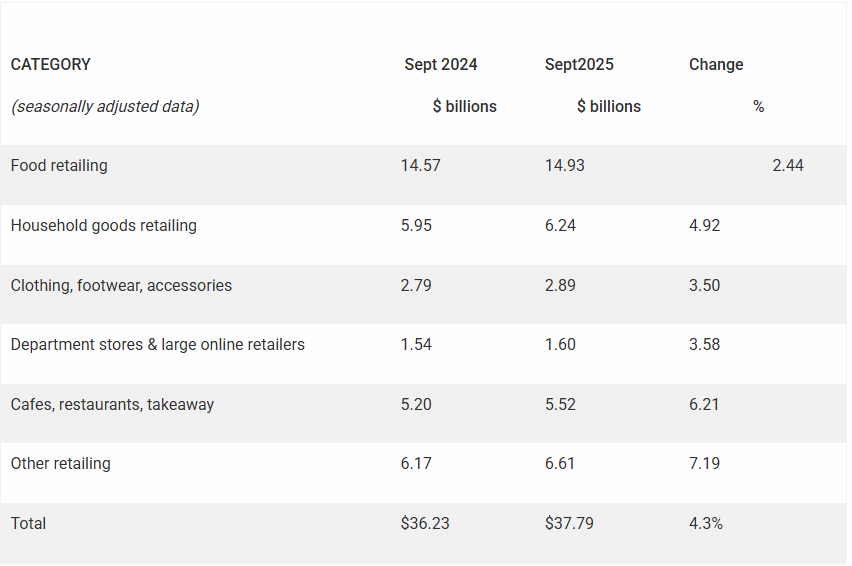Viewport: 852px width, 566px height.
Task: Select the Household goods retailing label
Action: point(104,226)
